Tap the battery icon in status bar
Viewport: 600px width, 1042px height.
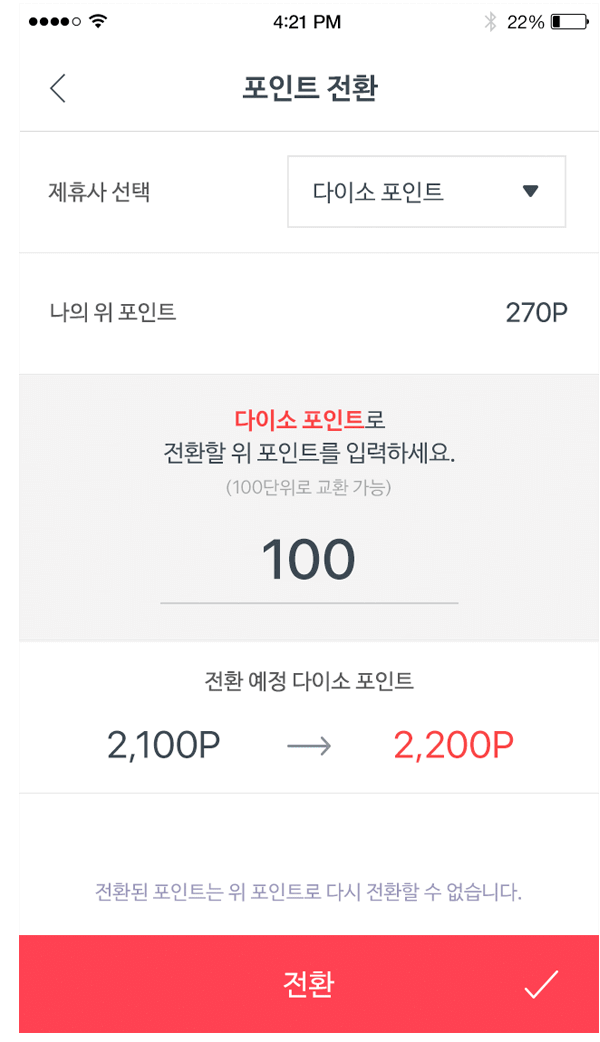pos(569,22)
